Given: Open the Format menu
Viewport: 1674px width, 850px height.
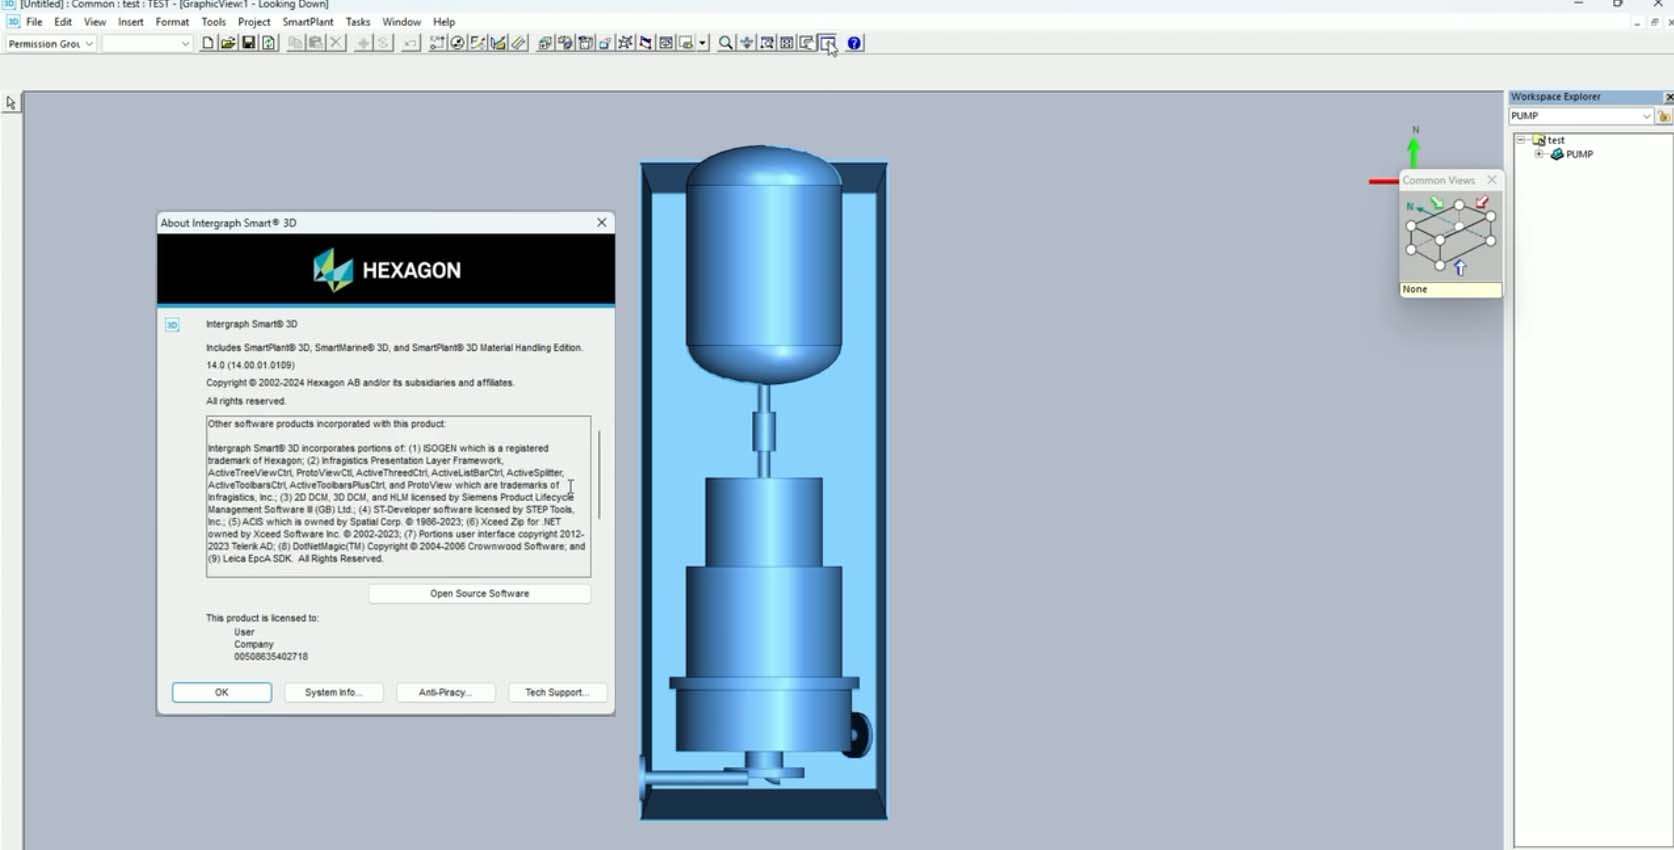Looking at the screenshot, I should point(172,22).
